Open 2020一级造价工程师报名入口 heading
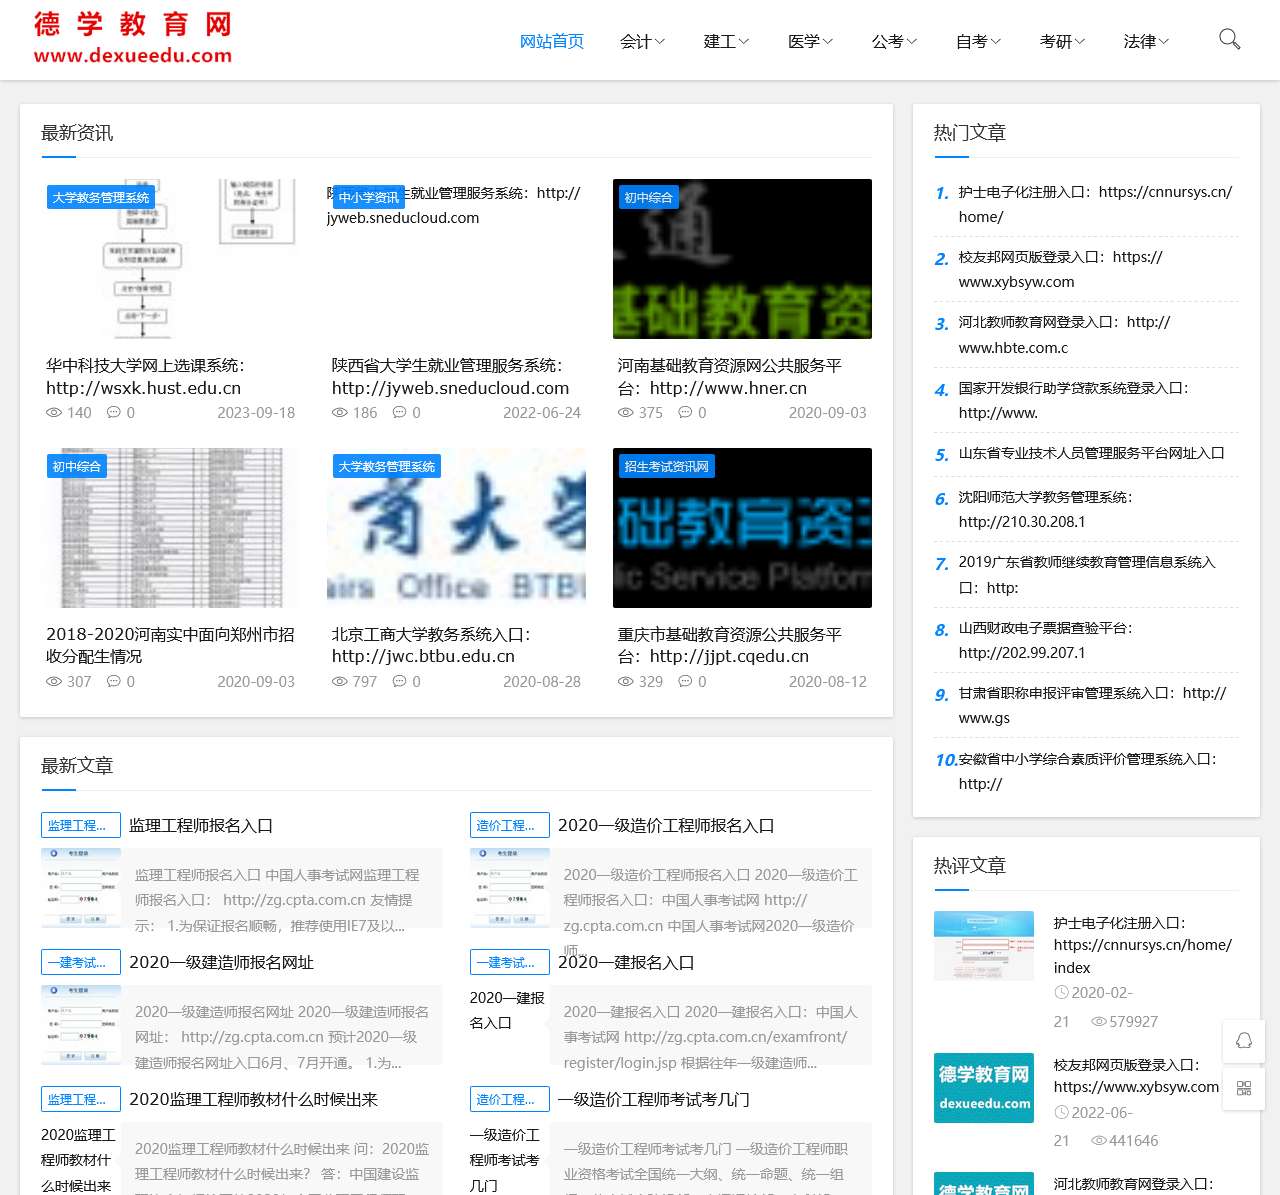Image resolution: width=1280 pixels, height=1195 pixels. point(666,826)
